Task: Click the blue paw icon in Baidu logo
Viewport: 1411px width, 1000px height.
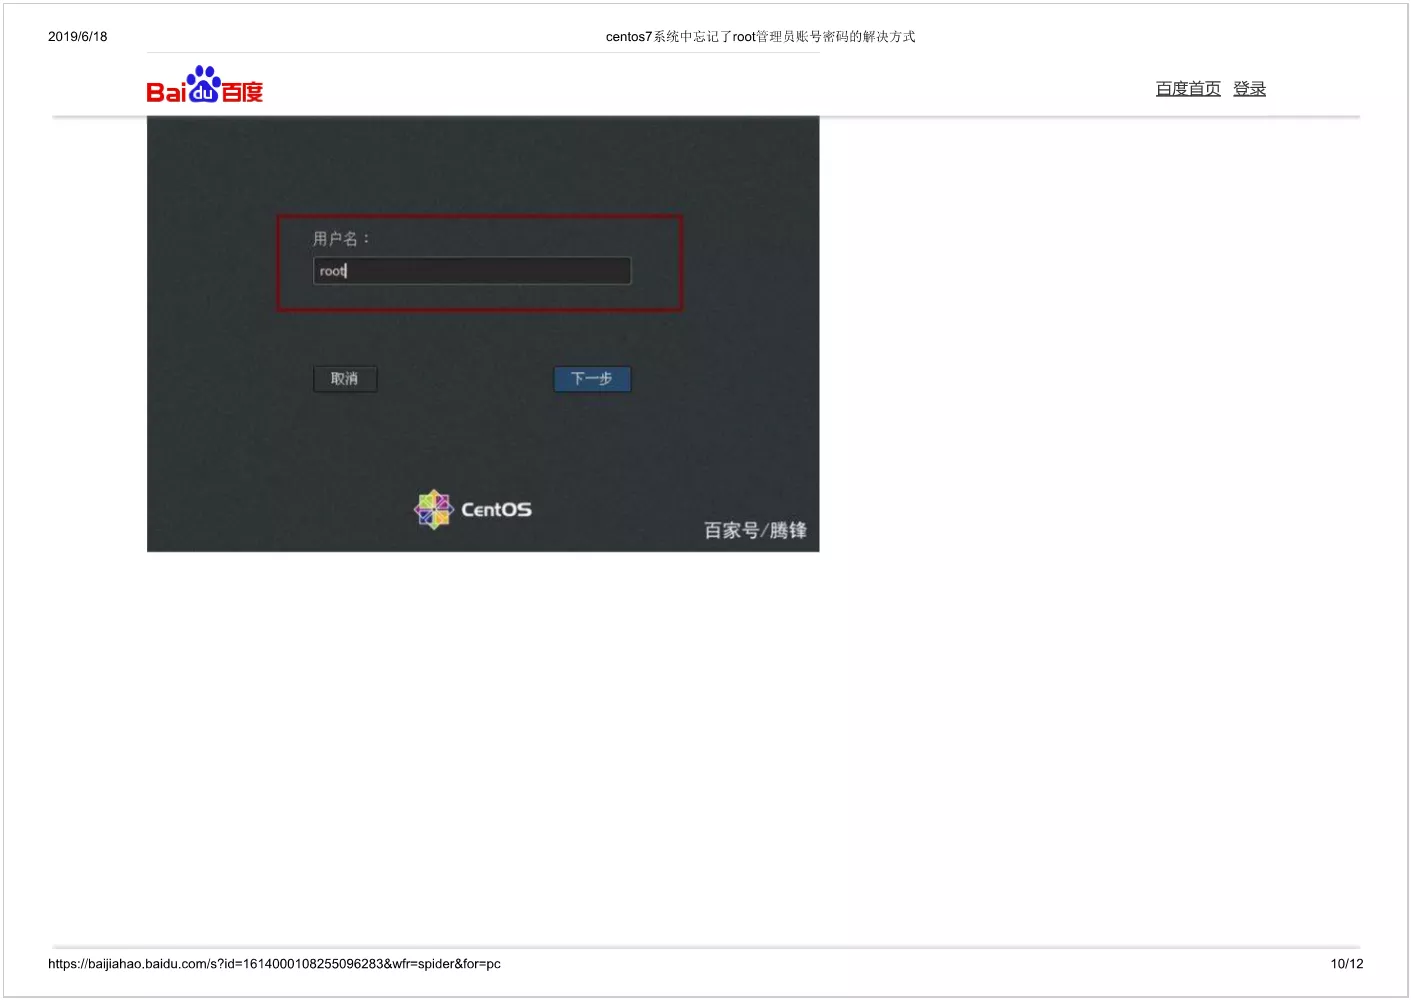Action: coord(204,85)
